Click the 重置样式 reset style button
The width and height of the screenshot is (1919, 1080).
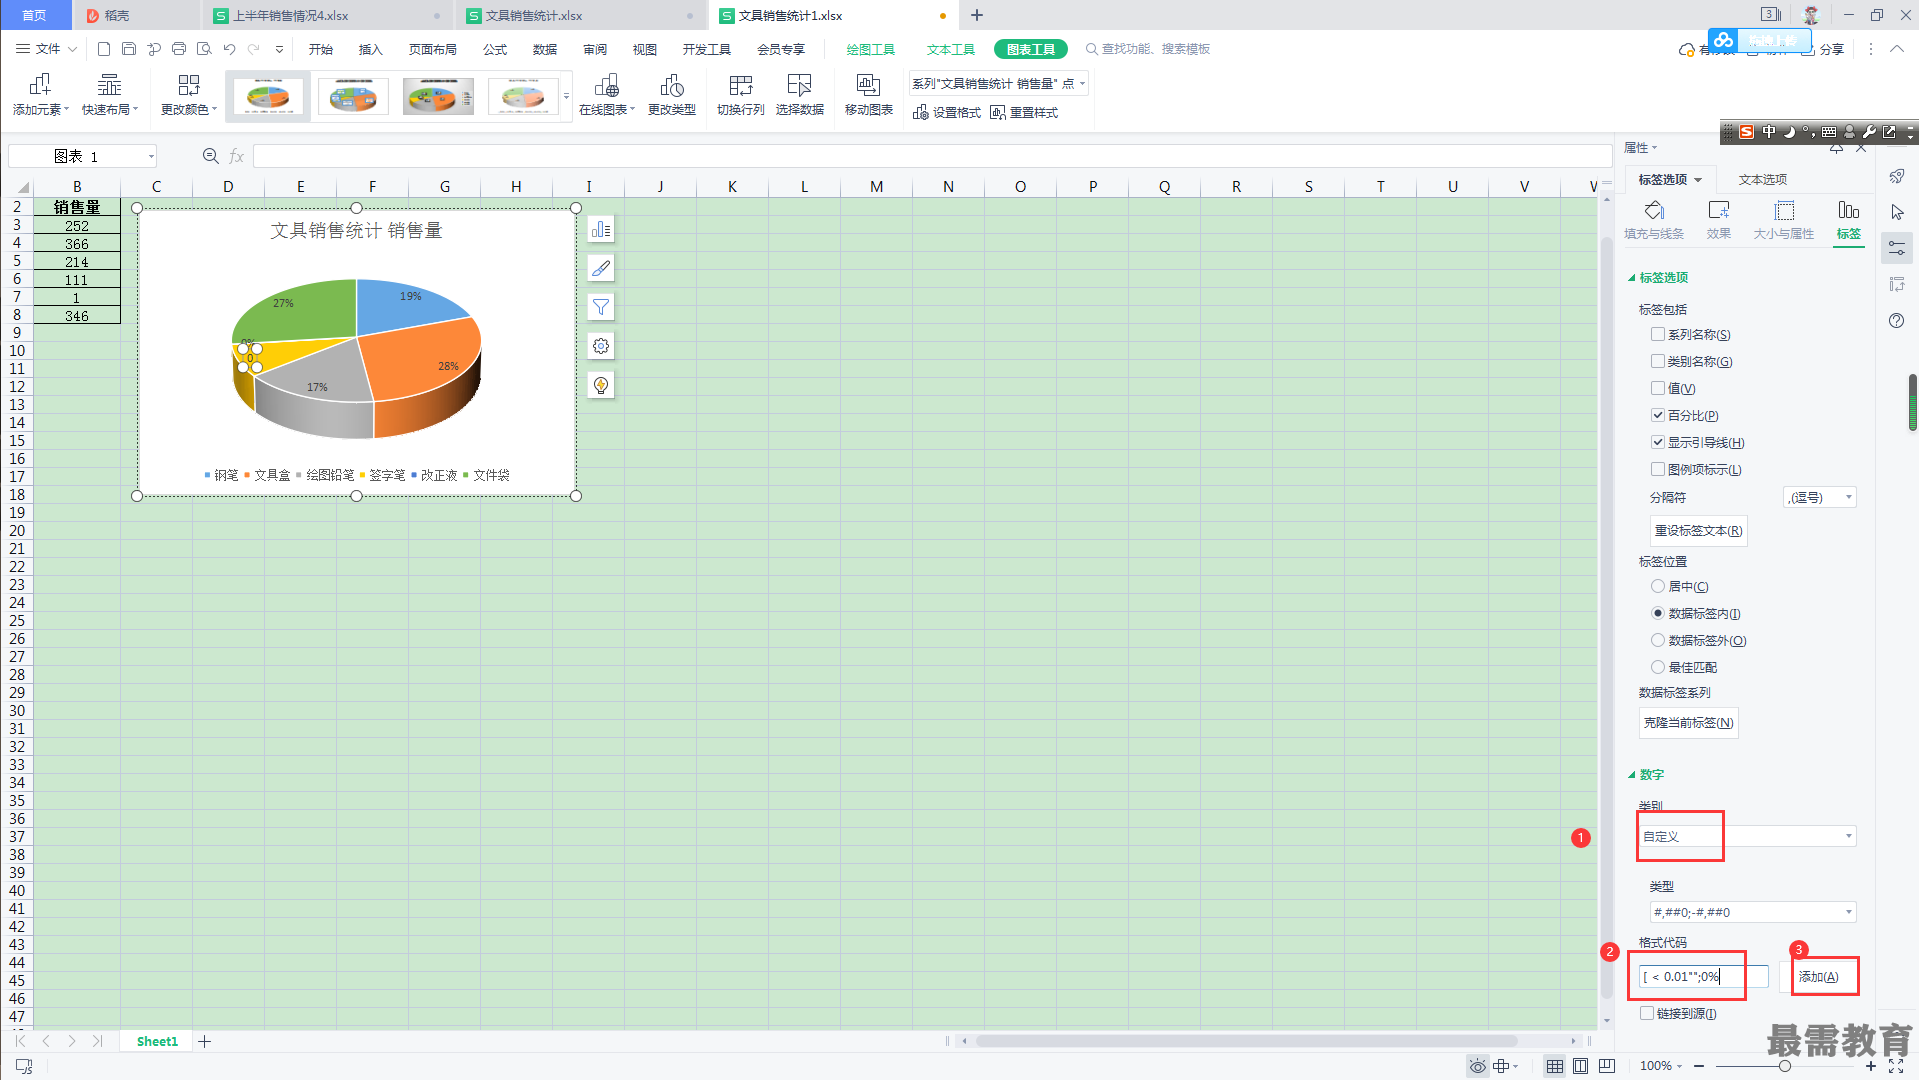[1024, 113]
